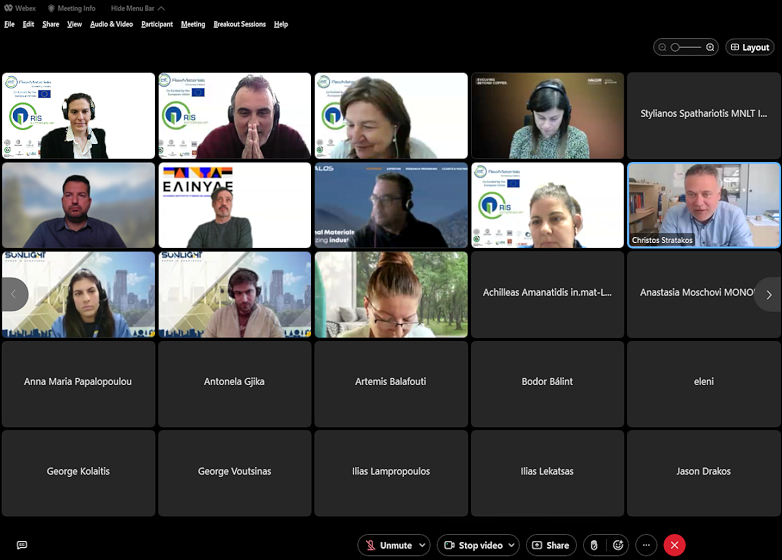Image resolution: width=782 pixels, height=560 pixels.
Task: Open the chat panel icon
Action: tap(21, 545)
